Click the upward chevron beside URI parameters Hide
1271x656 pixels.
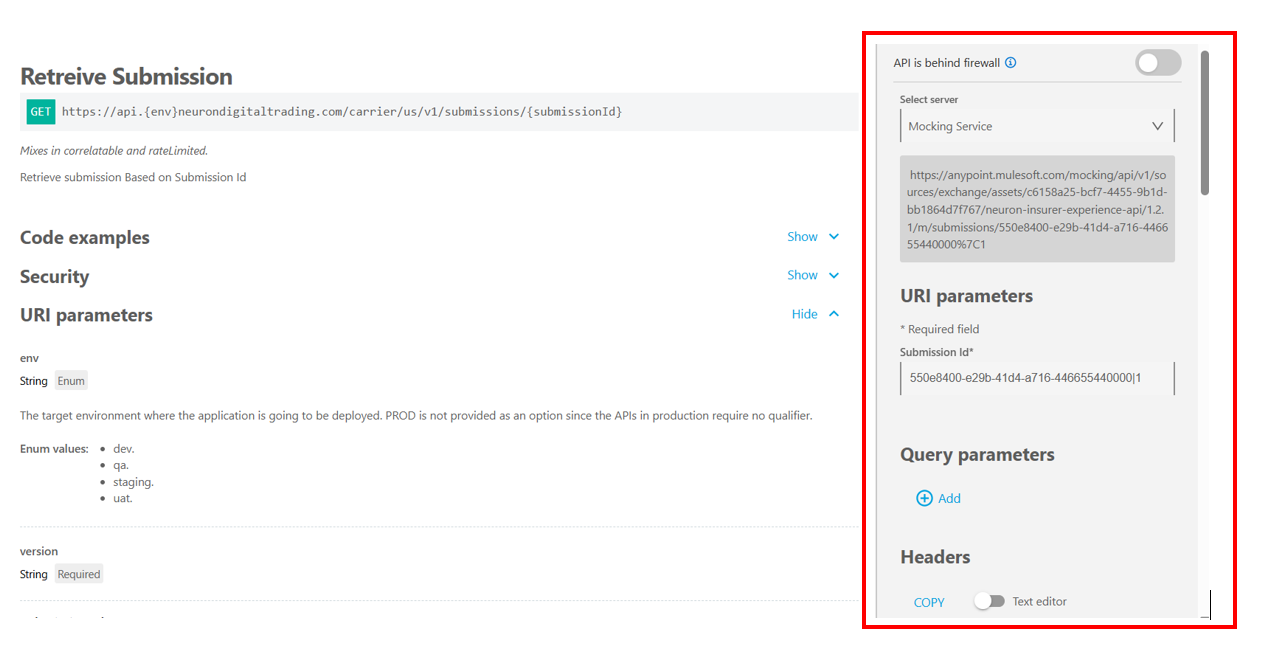pos(835,313)
